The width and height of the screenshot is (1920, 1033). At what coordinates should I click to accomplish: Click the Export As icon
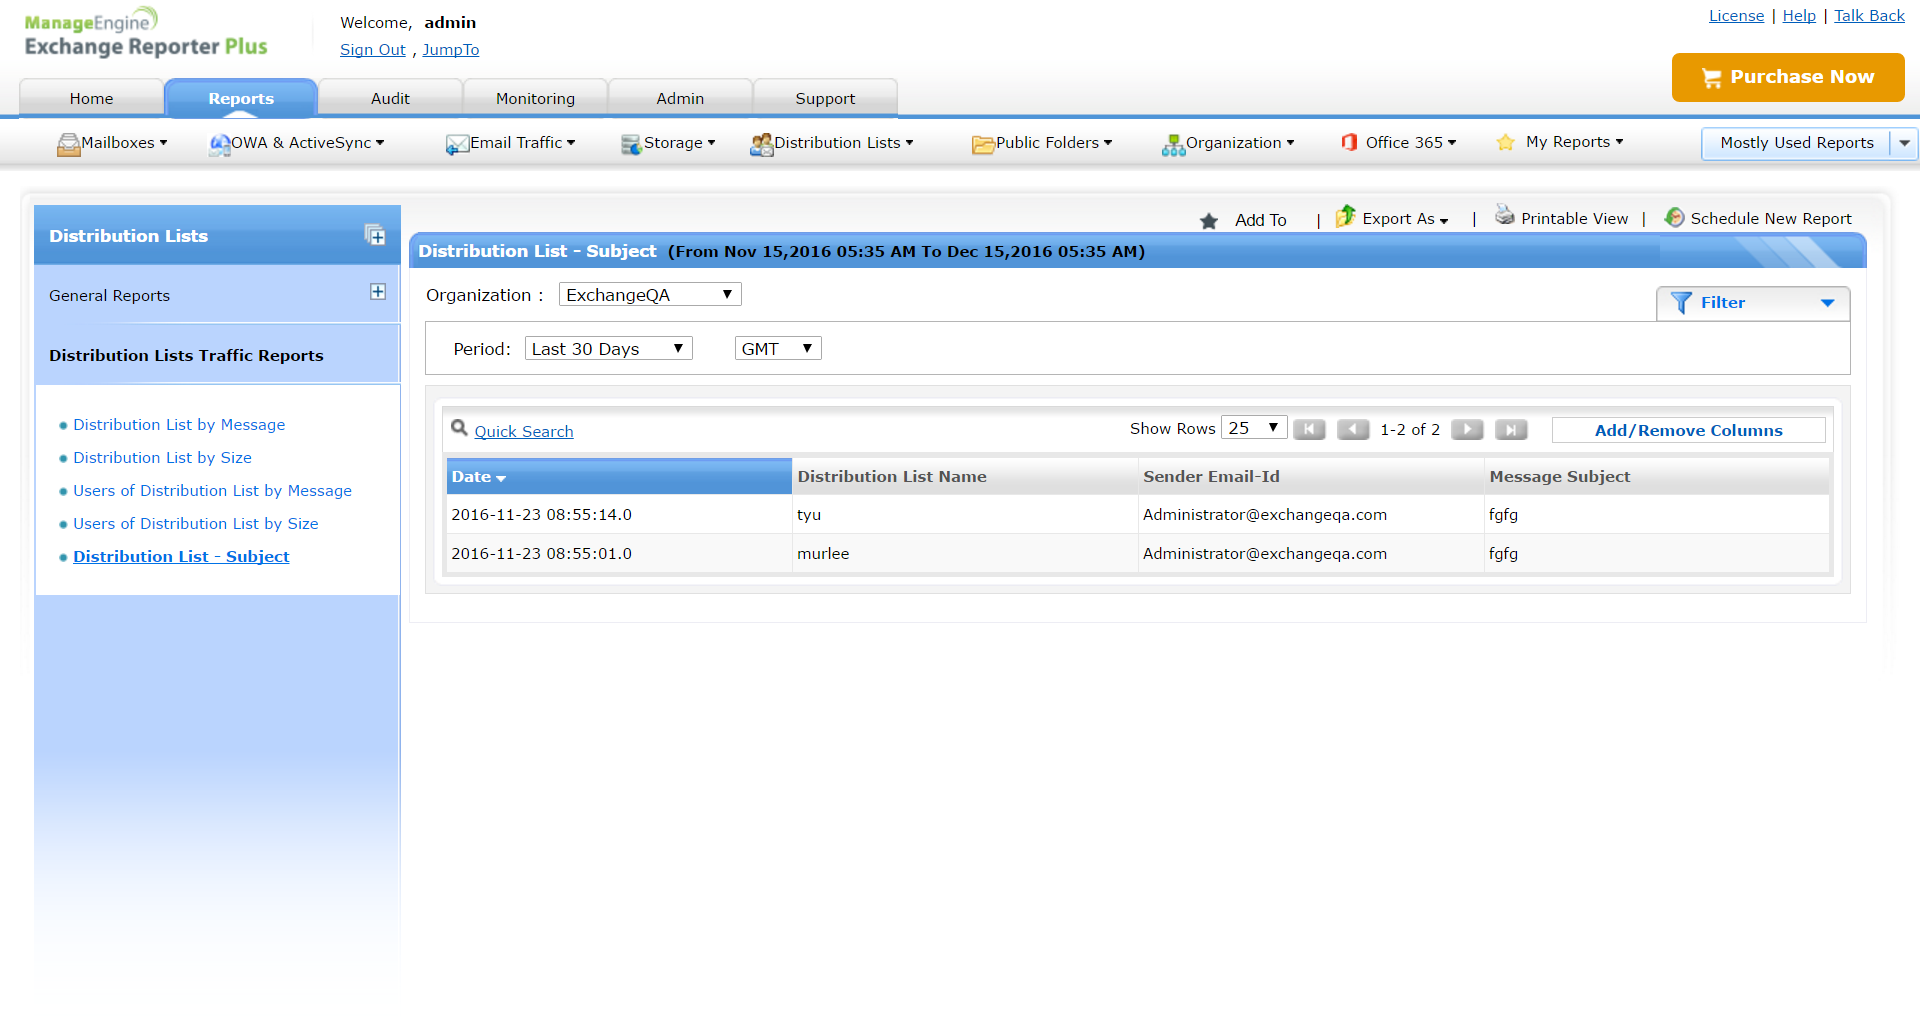(1346, 216)
